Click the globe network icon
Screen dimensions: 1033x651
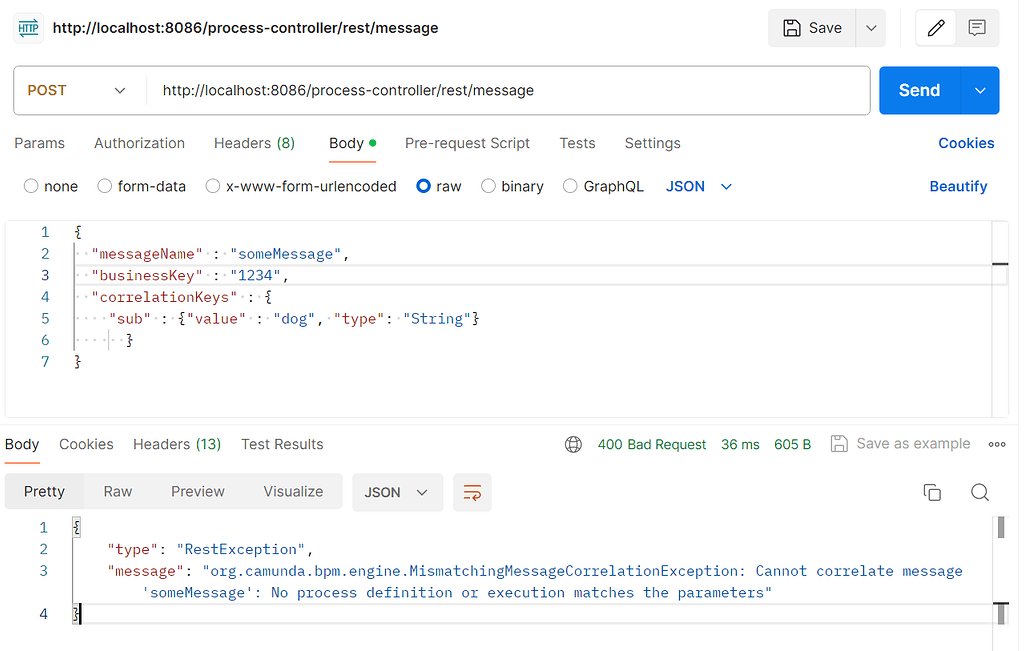coord(573,445)
